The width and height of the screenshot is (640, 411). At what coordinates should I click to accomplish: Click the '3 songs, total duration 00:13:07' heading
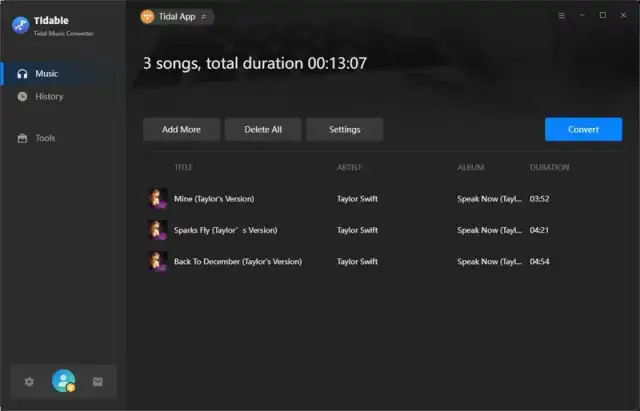tap(255, 63)
